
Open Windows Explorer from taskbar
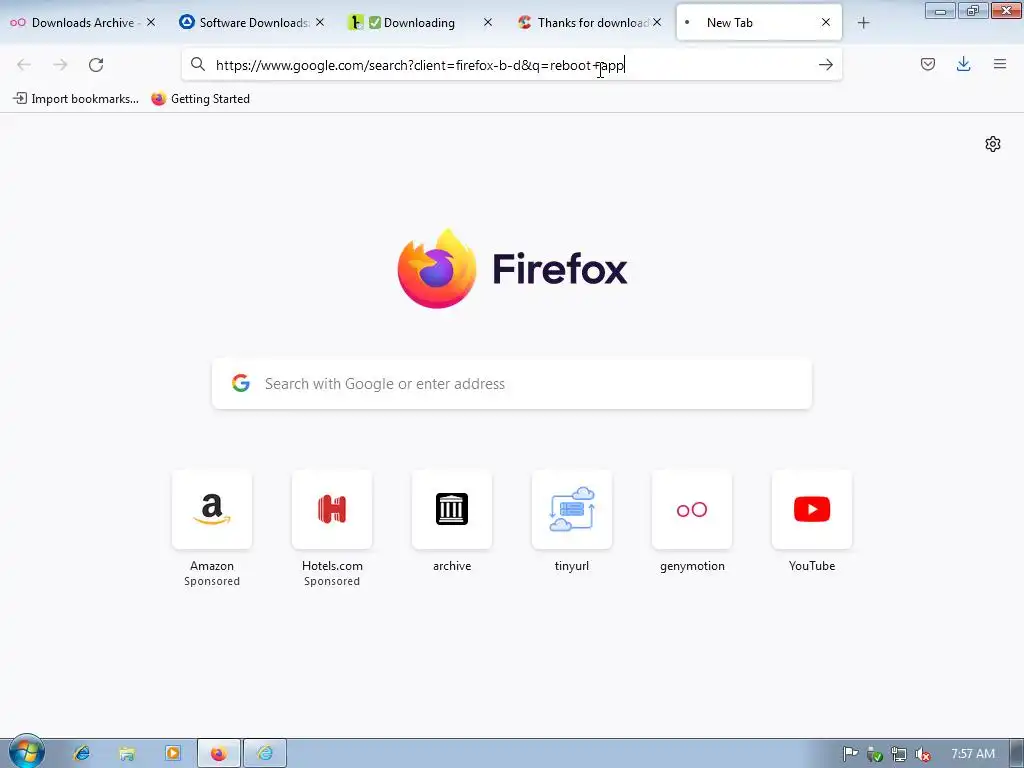tap(127, 754)
